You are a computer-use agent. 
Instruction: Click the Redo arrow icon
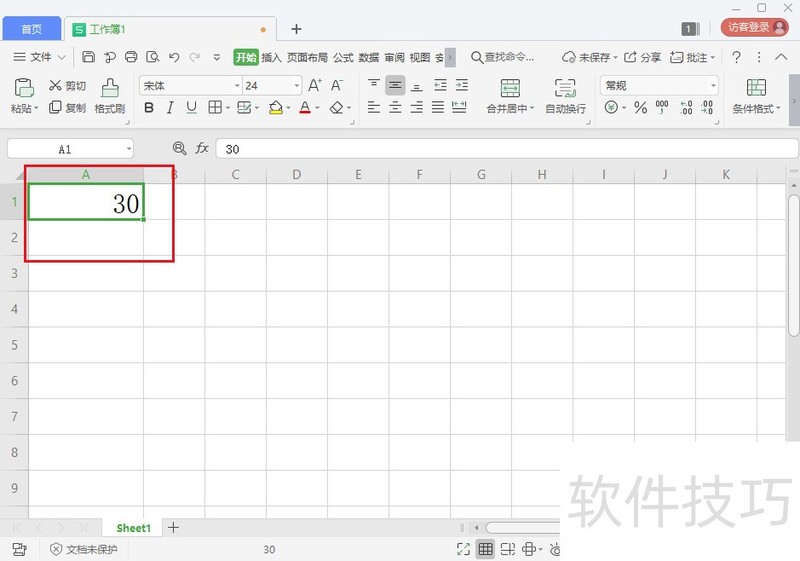click(195, 57)
